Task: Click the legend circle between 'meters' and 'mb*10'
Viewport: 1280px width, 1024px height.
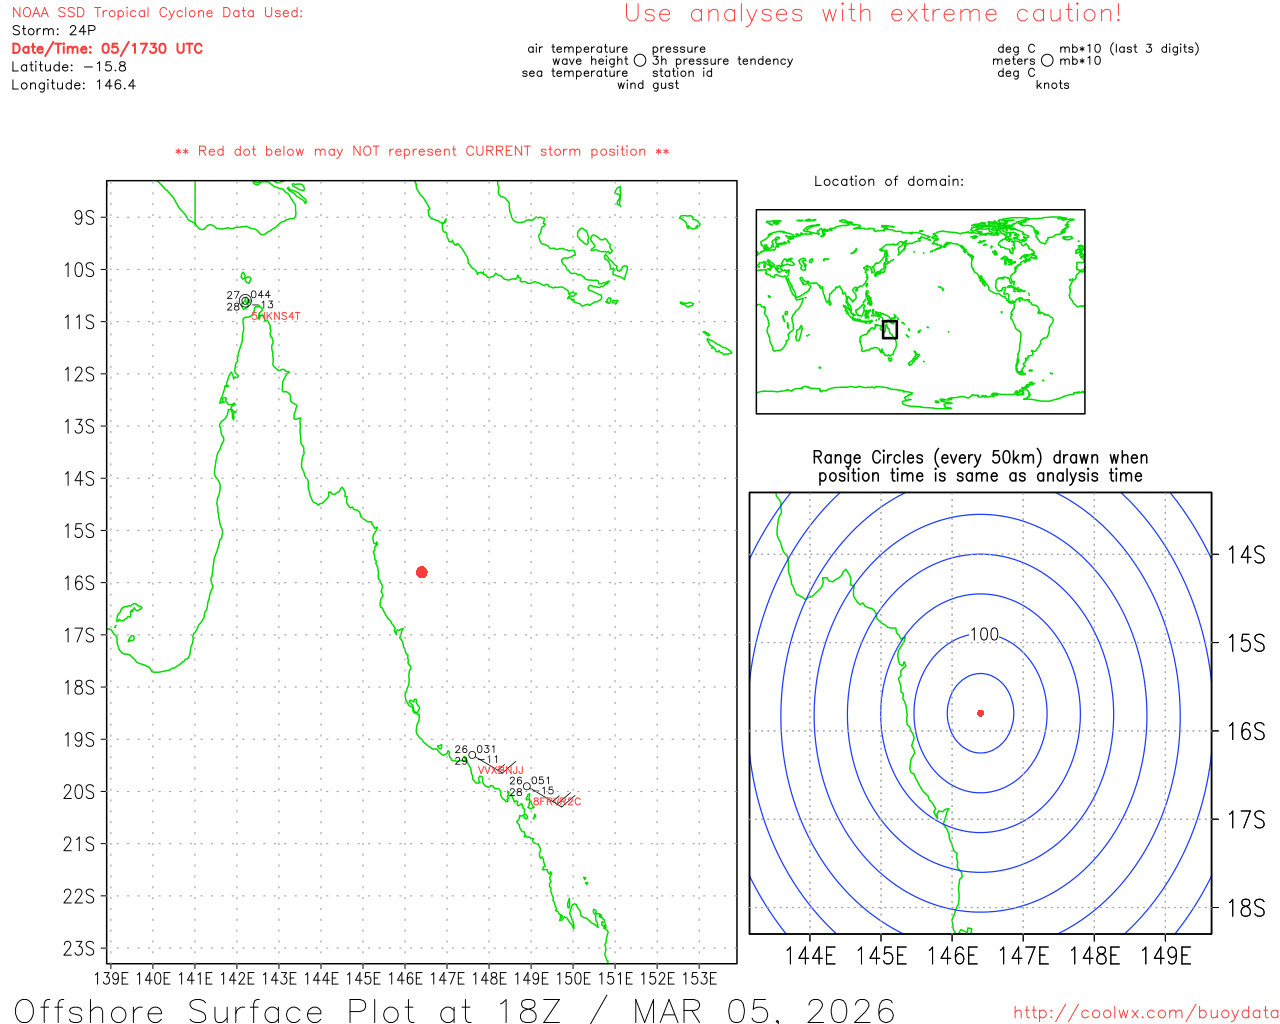Action: click(x=1047, y=61)
